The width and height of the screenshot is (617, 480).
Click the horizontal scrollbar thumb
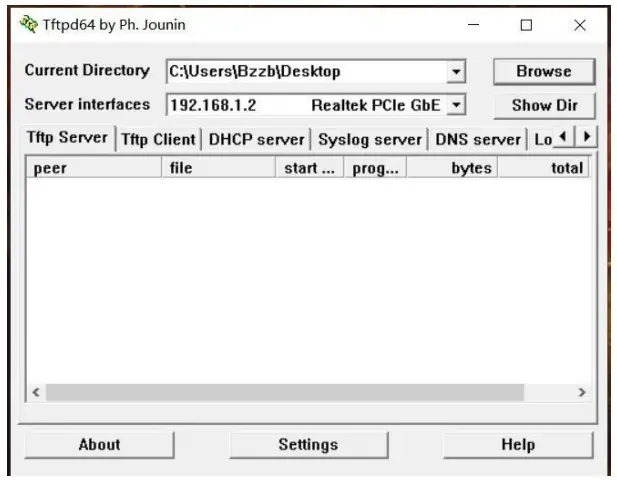[285, 392]
